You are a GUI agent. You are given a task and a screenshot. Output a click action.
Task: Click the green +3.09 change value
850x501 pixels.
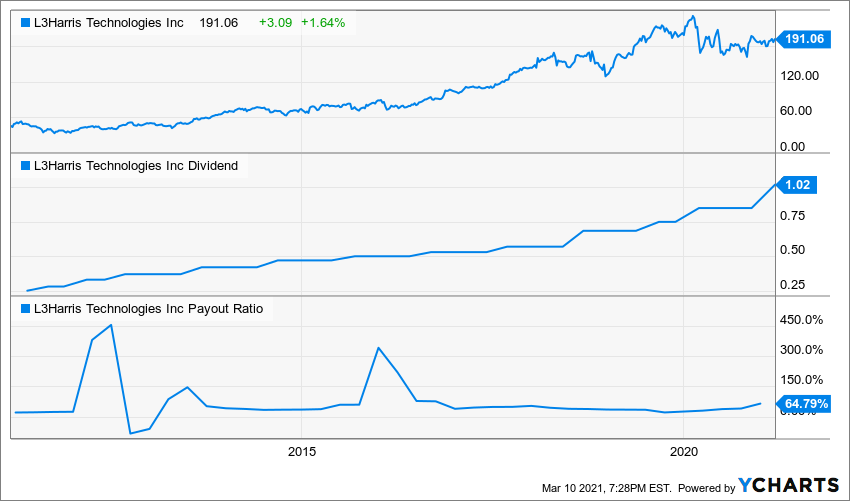pos(275,23)
